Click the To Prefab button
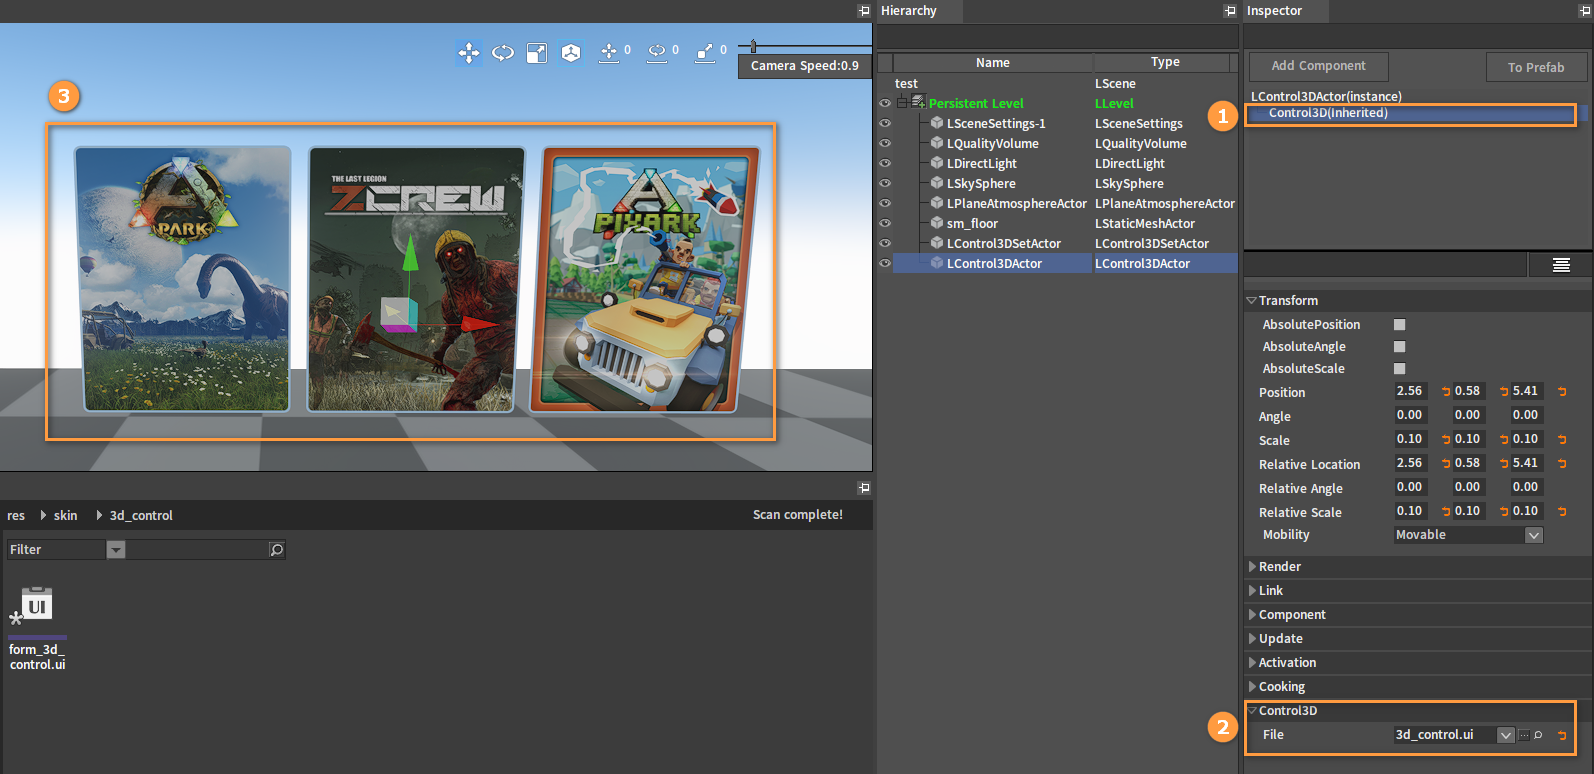The image size is (1594, 774). (x=1536, y=67)
